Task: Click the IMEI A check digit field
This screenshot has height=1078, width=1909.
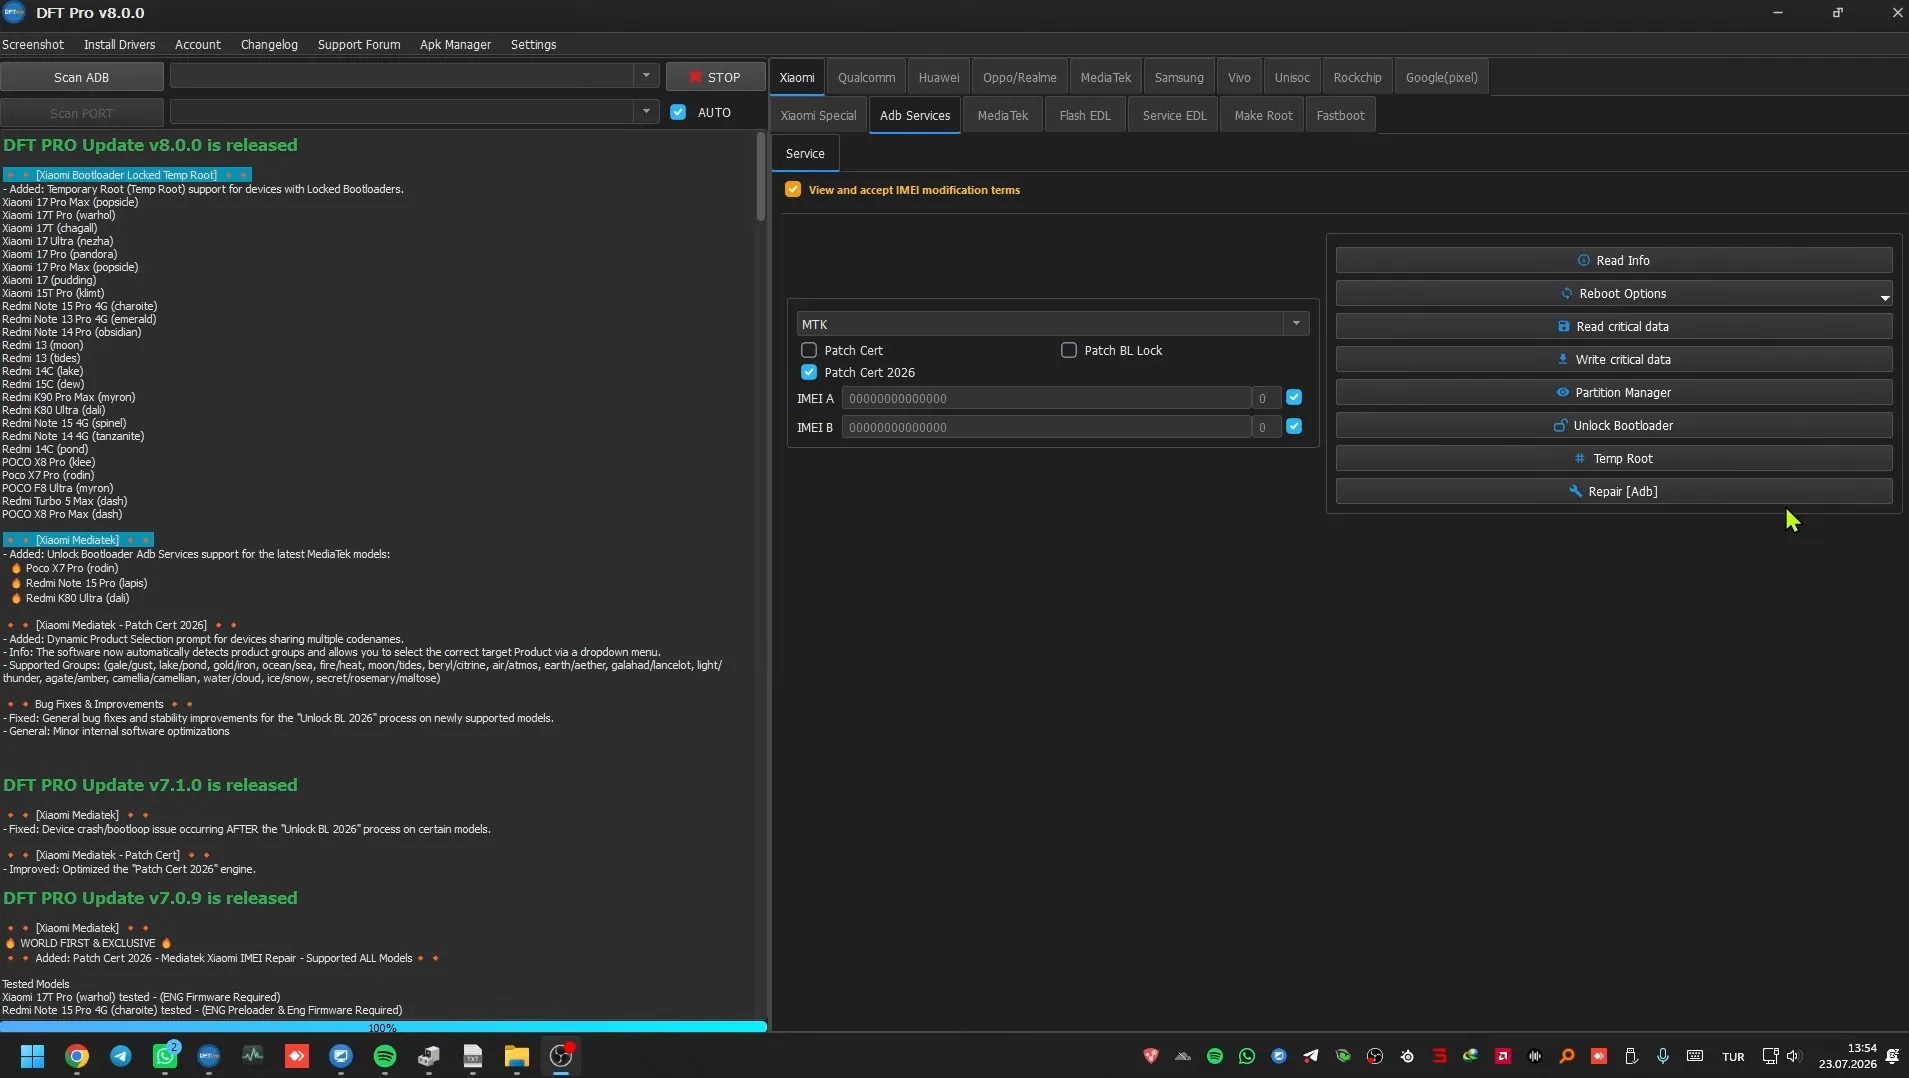Action: pos(1265,398)
